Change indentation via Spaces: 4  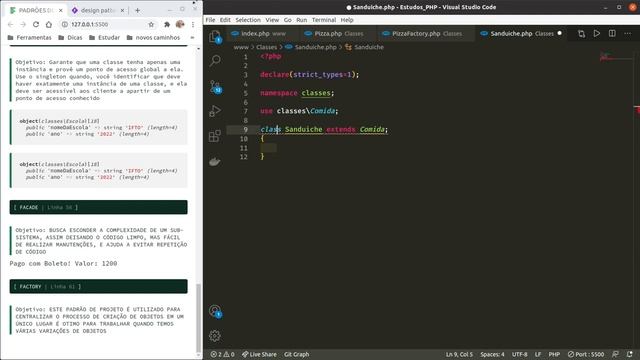point(492,354)
